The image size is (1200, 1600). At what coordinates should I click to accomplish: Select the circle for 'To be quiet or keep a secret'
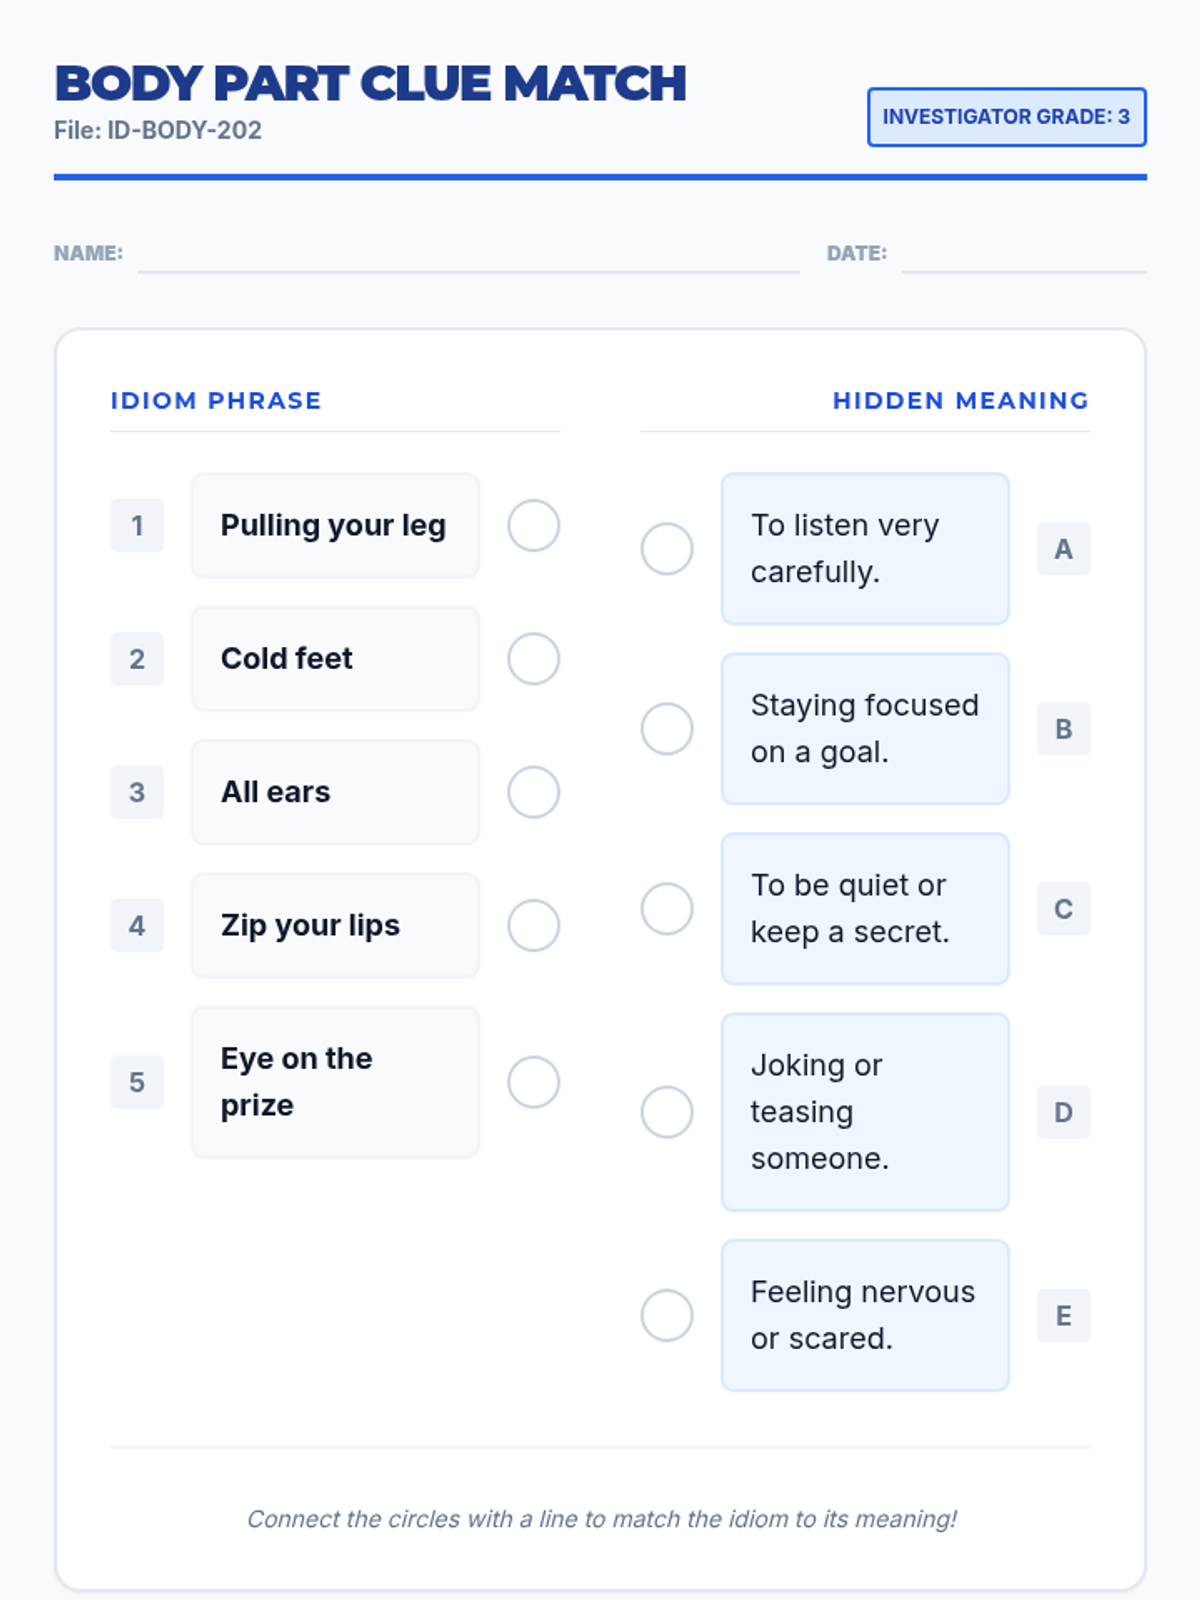[x=667, y=909]
